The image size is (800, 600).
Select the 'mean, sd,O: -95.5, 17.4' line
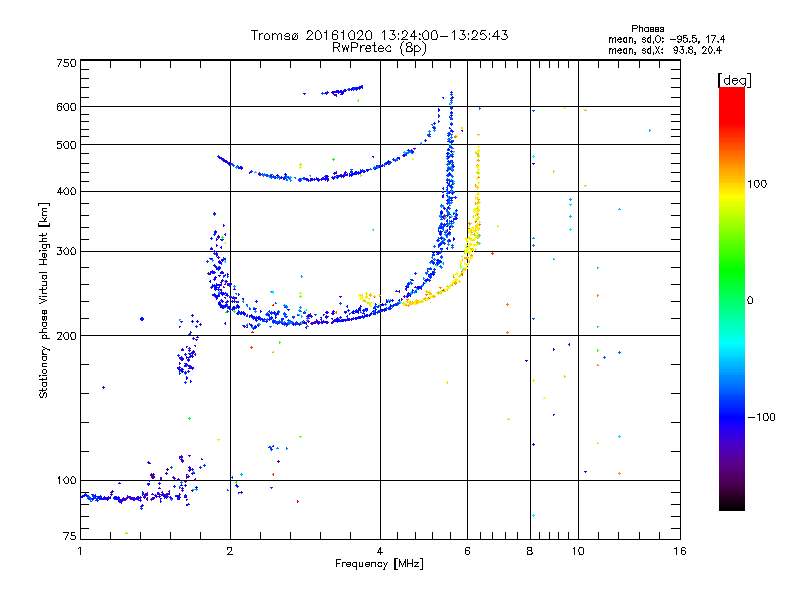click(666, 40)
